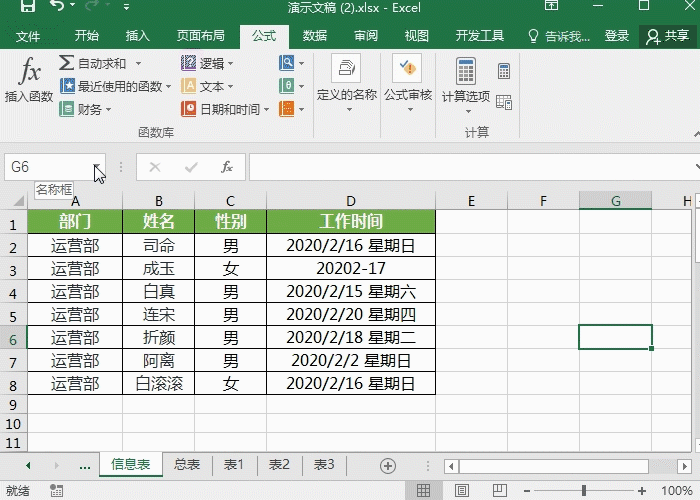
Task: Select column G header
Action: pyautogui.click(x=616, y=201)
